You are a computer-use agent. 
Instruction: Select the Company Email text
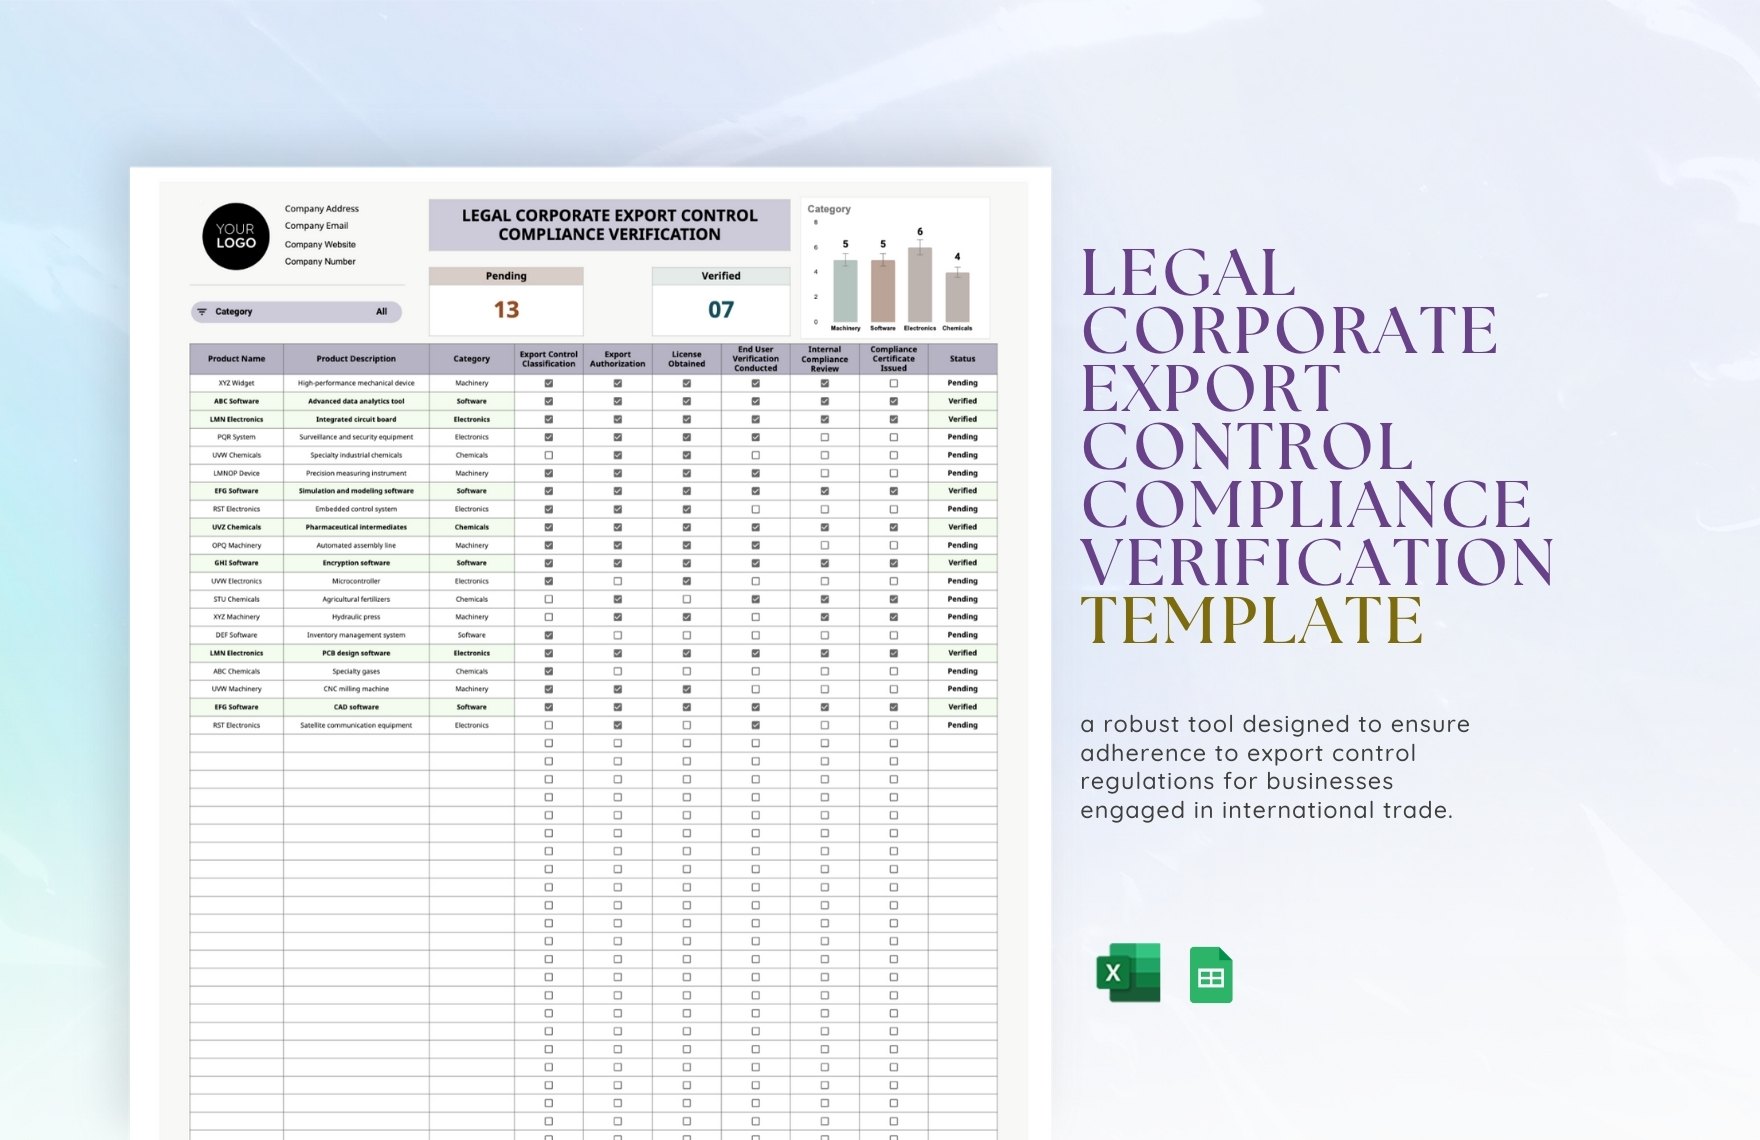317,226
